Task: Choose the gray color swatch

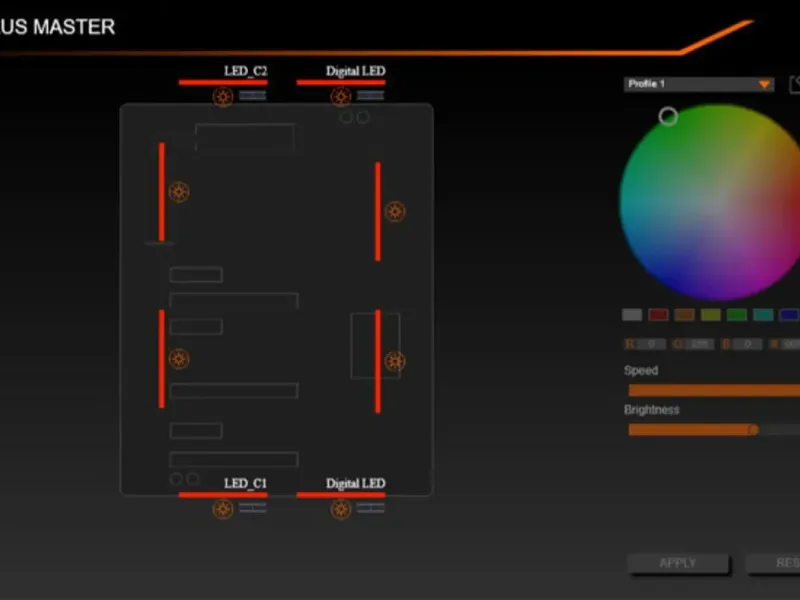Action: point(632,315)
